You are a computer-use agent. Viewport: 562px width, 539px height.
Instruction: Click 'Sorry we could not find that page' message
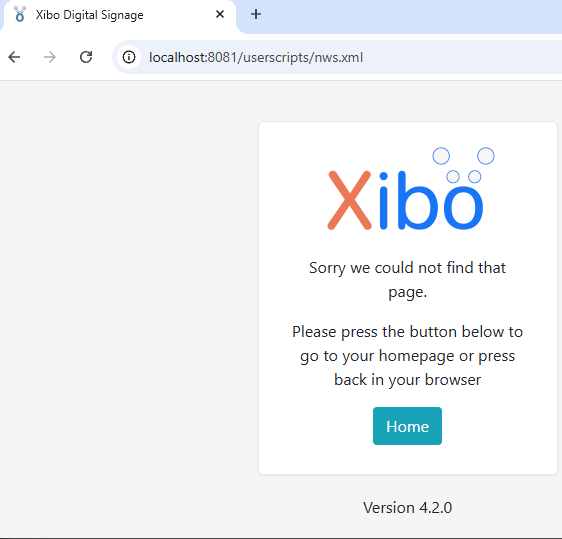tap(408, 280)
